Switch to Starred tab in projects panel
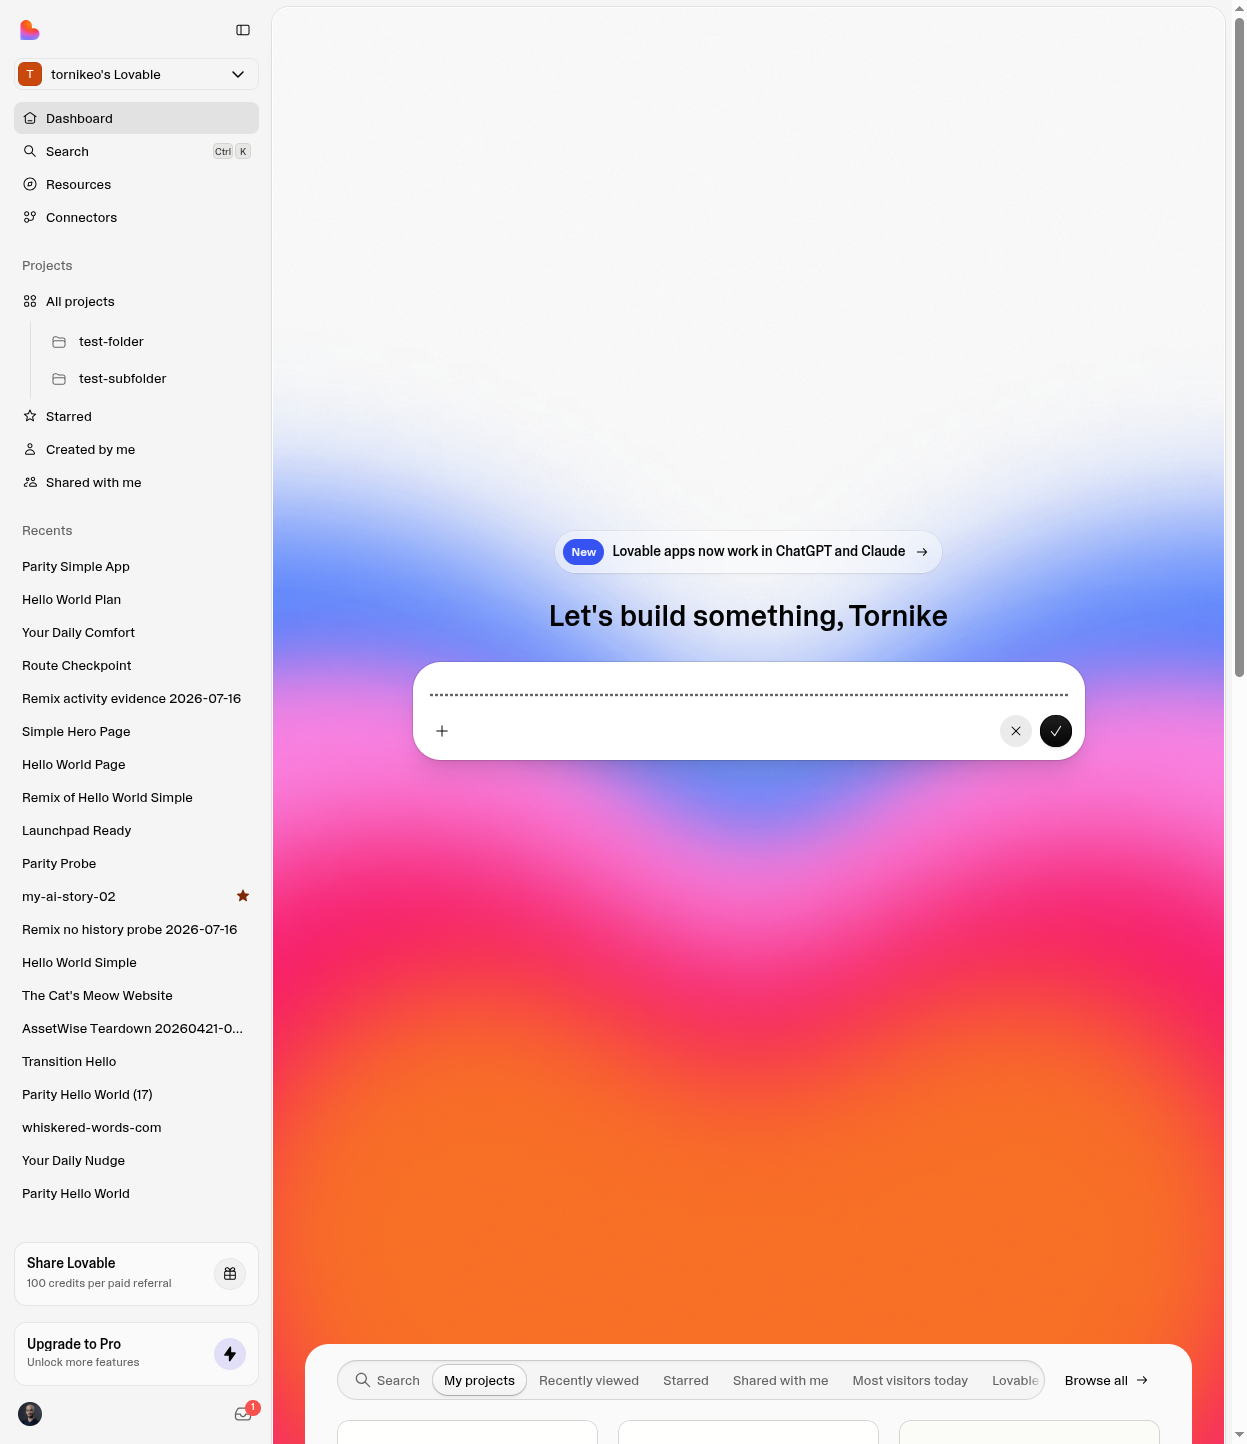 click(686, 1380)
